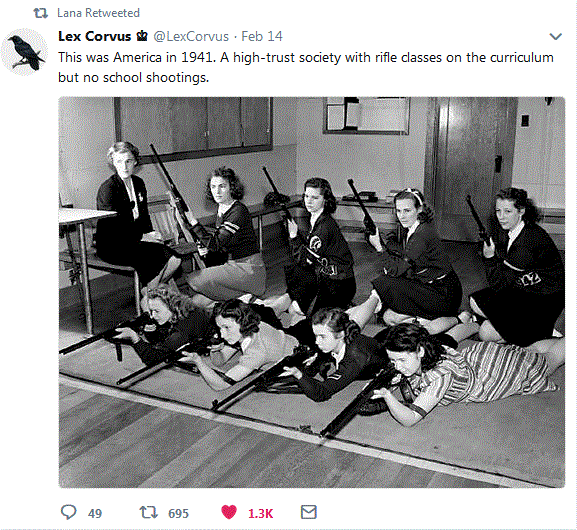Click the 695 retweets count
The width and height of the screenshot is (577, 530).
click(178, 513)
